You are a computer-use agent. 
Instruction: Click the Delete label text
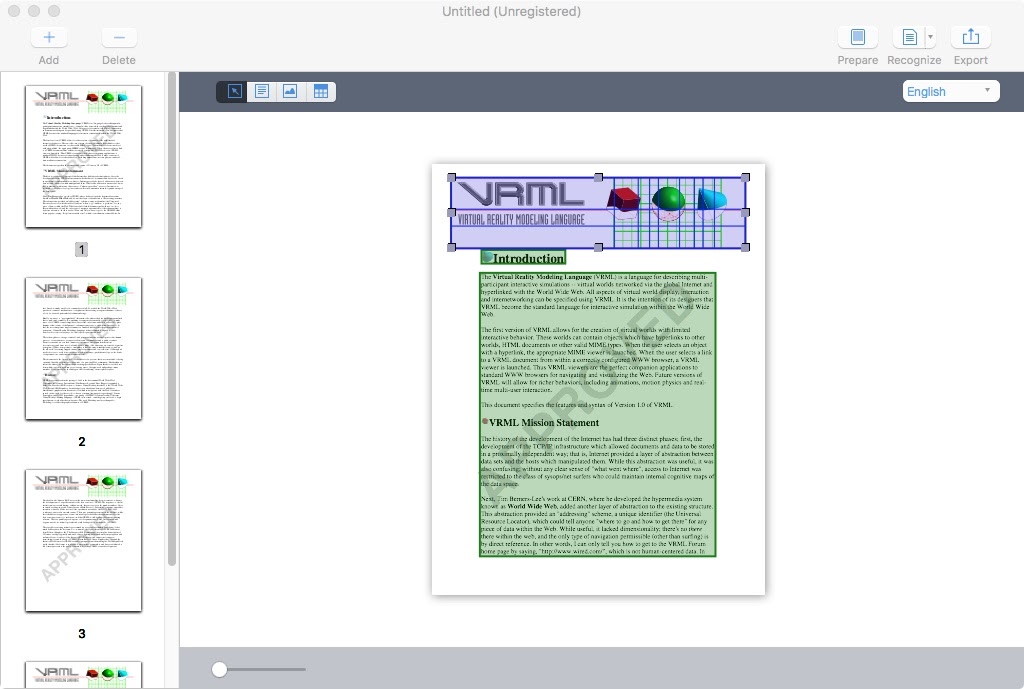point(119,60)
